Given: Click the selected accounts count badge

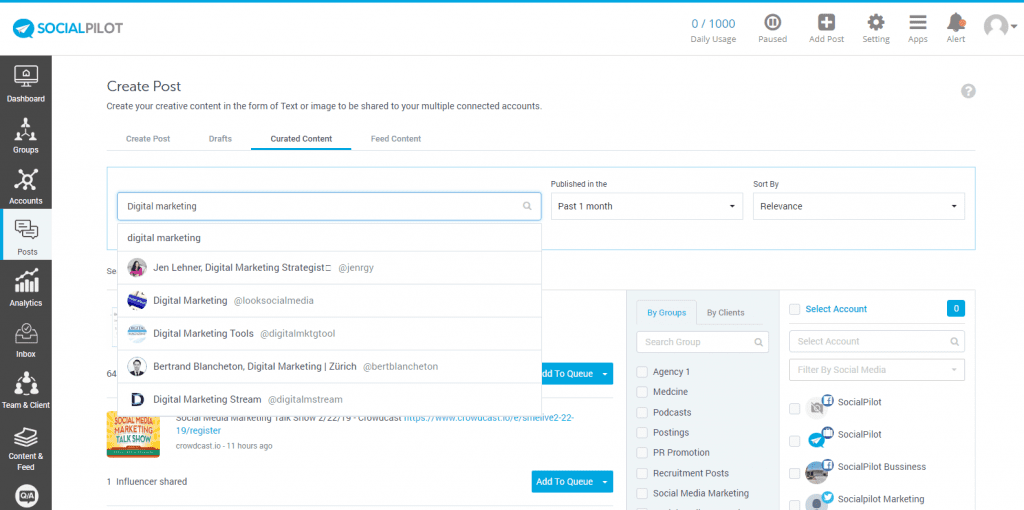Looking at the screenshot, I should [955, 309].
